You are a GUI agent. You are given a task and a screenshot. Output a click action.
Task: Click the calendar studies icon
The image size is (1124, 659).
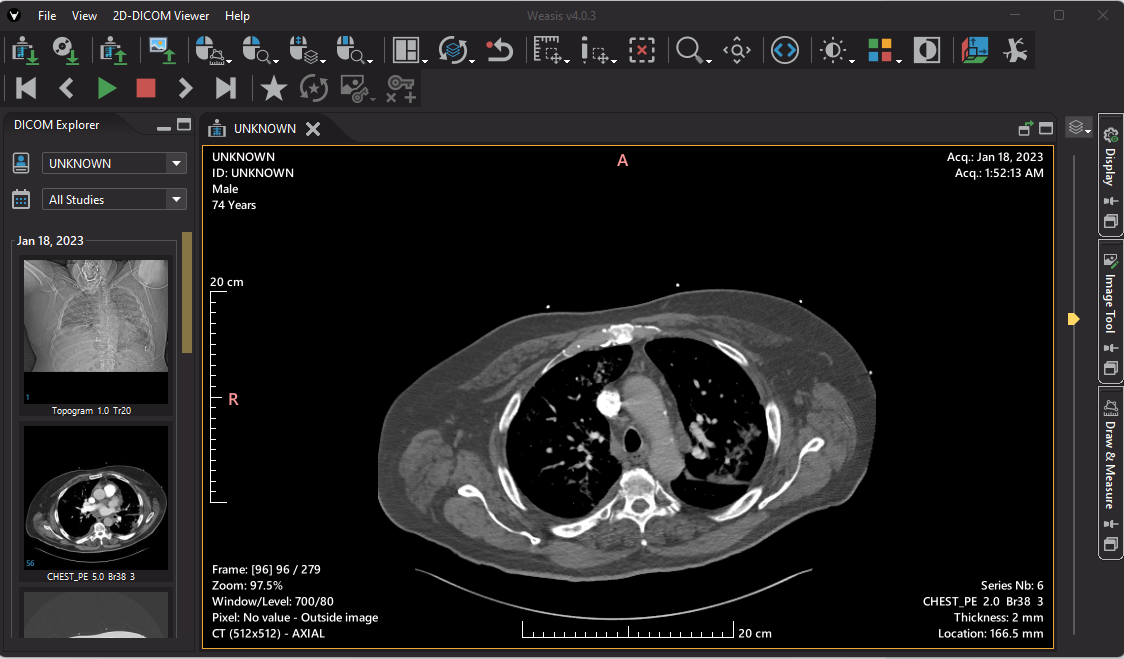tap(21, 199)
